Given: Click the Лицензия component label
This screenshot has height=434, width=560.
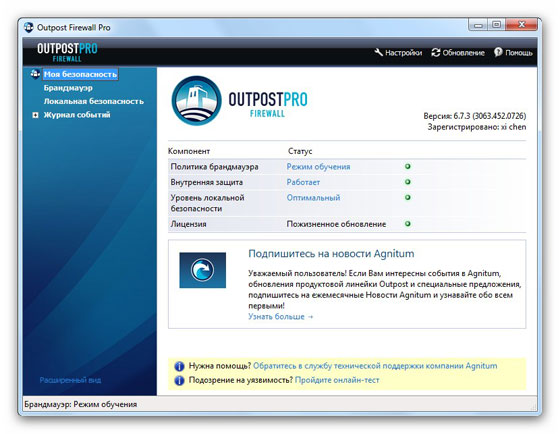Looking at the screenshot, I should coord(188,224).
